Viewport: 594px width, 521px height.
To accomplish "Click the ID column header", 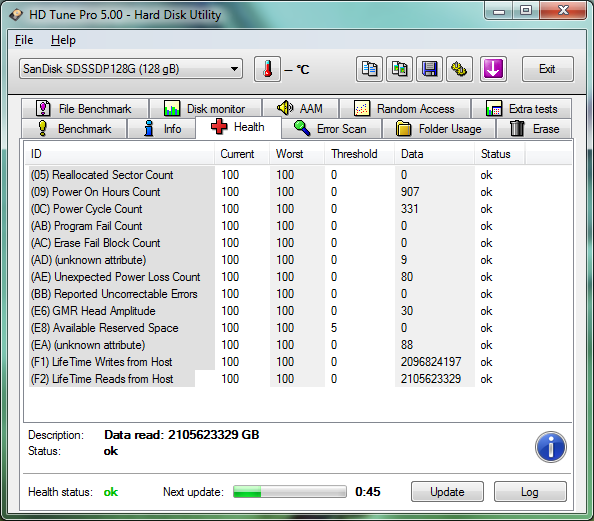I will click(119, 154).
